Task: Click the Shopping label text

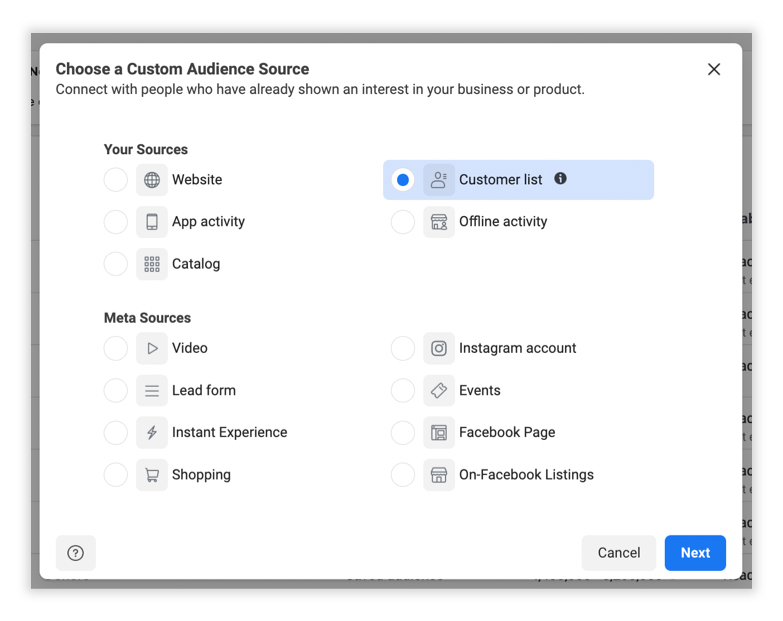Action: pyautogui.click(x=201, y=475)
